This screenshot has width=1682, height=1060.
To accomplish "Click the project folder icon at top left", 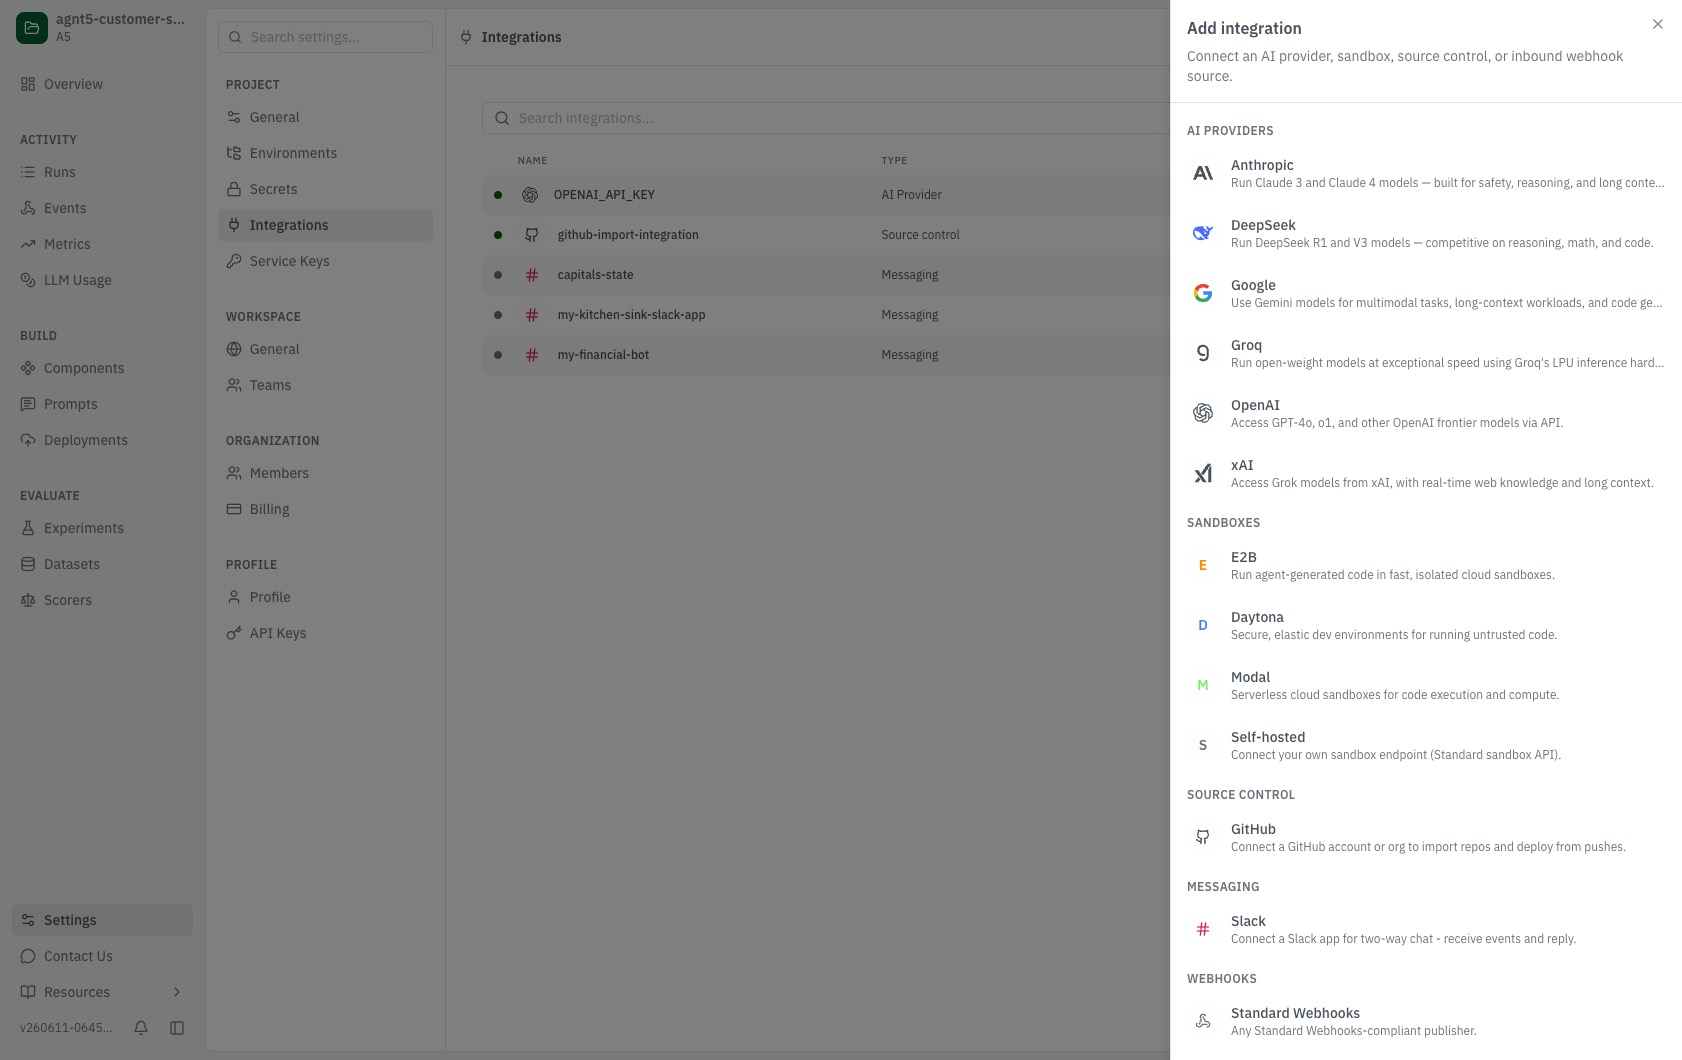I will (32, 28).
